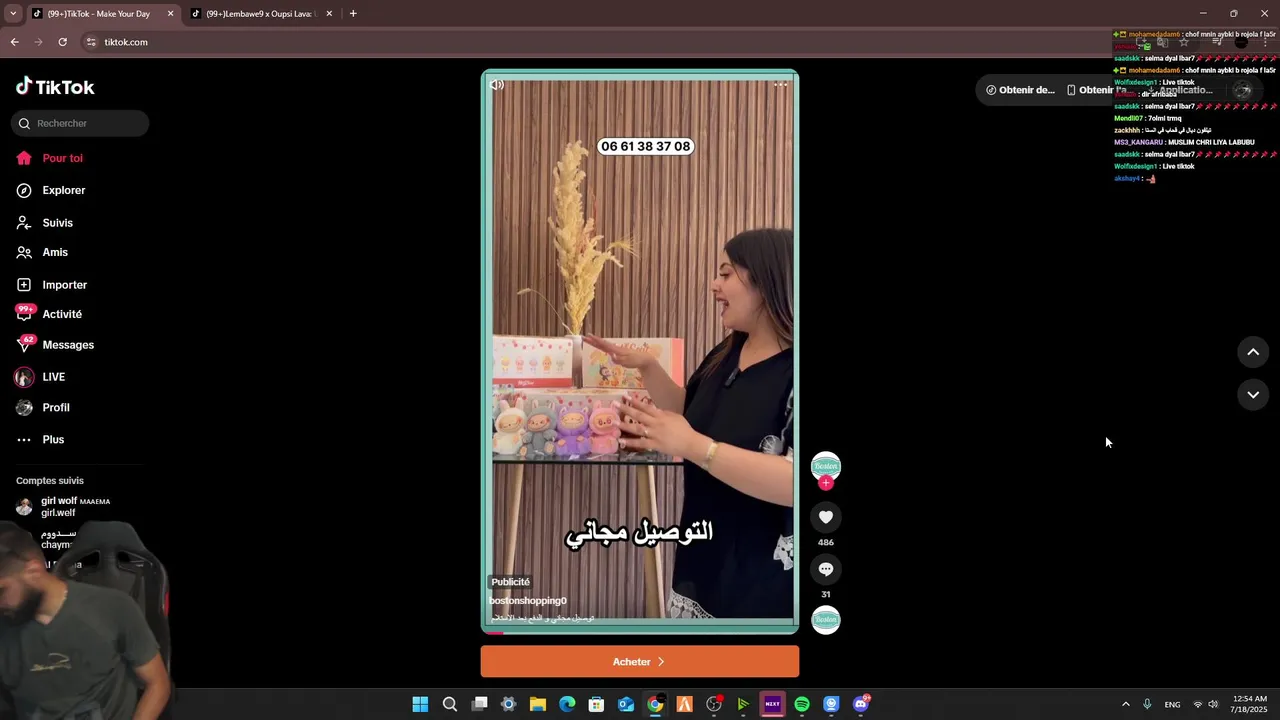Open the purple NEXT app on taskbar

point(772,704)
